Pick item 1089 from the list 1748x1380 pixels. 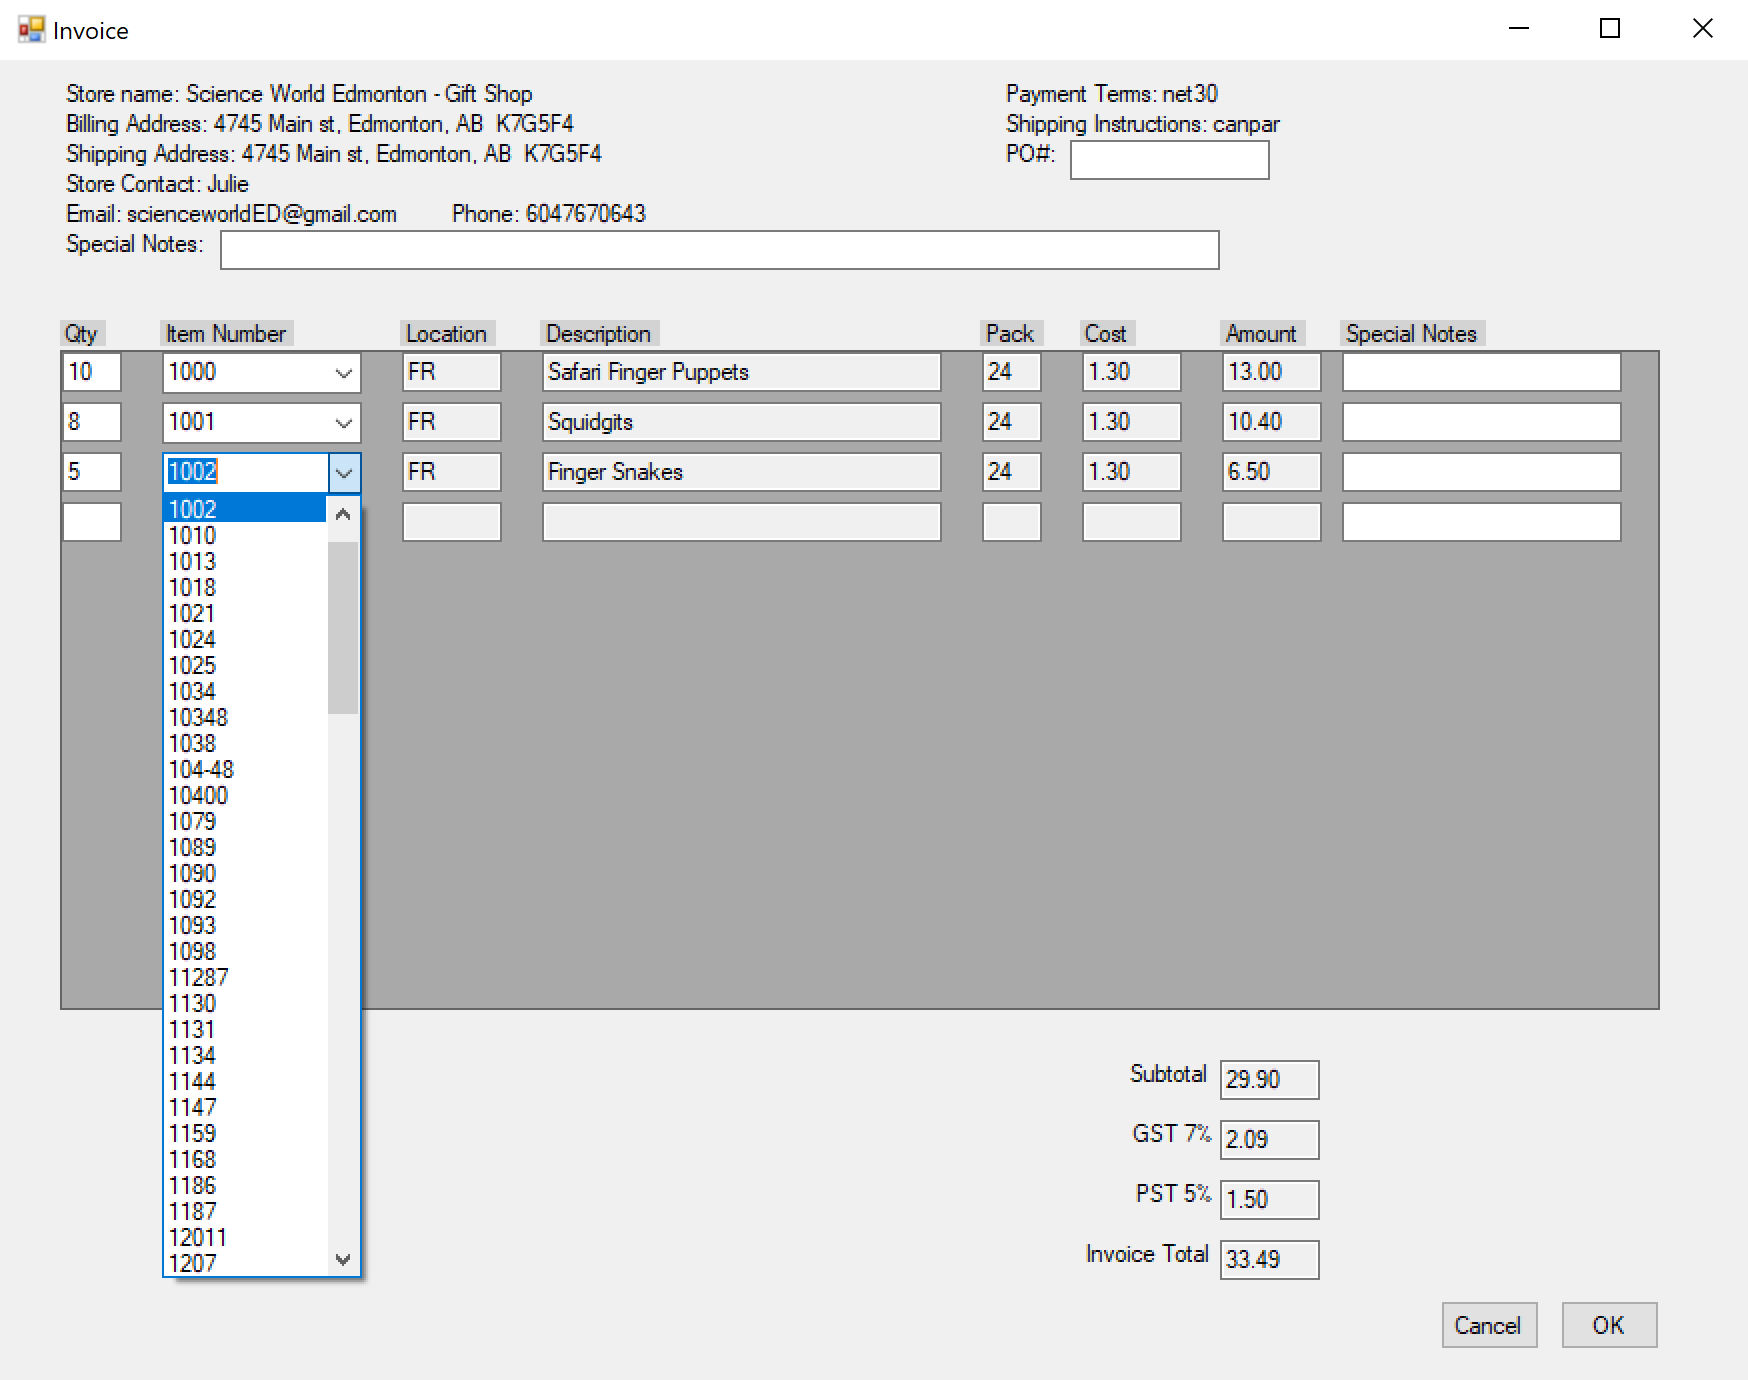245,847
